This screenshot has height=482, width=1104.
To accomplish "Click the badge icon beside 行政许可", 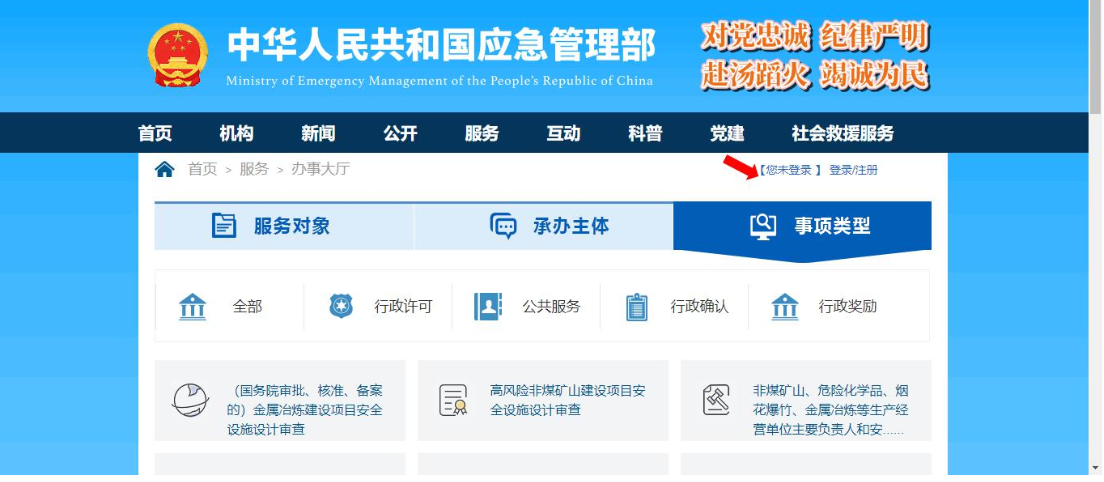I will click(x=341, y=306).
